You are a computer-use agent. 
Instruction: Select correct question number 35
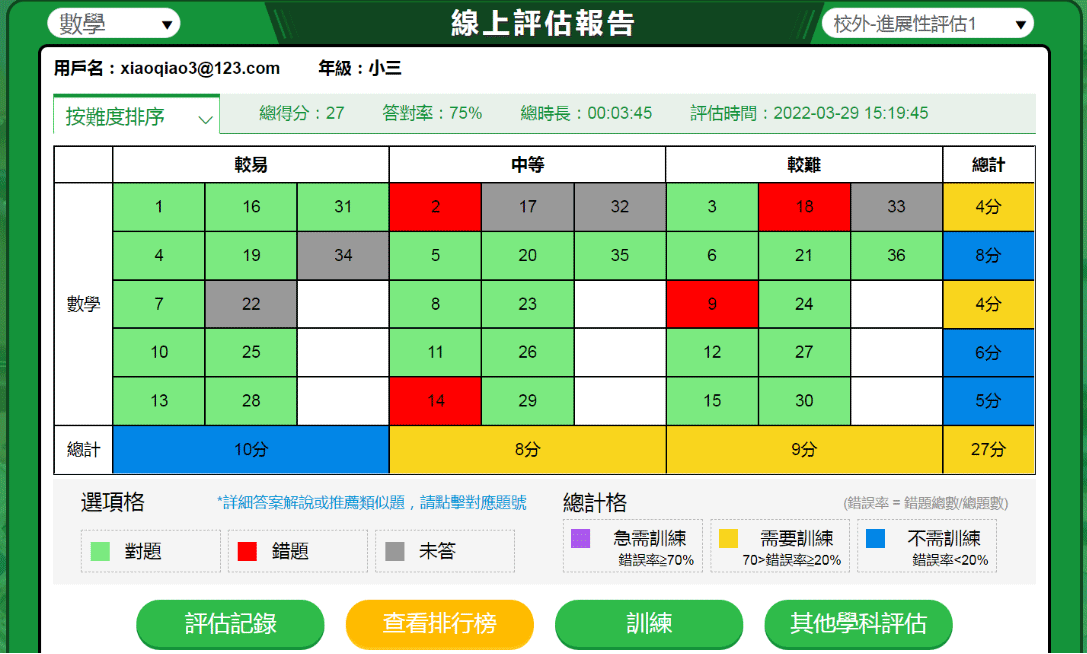coord(620,255)
